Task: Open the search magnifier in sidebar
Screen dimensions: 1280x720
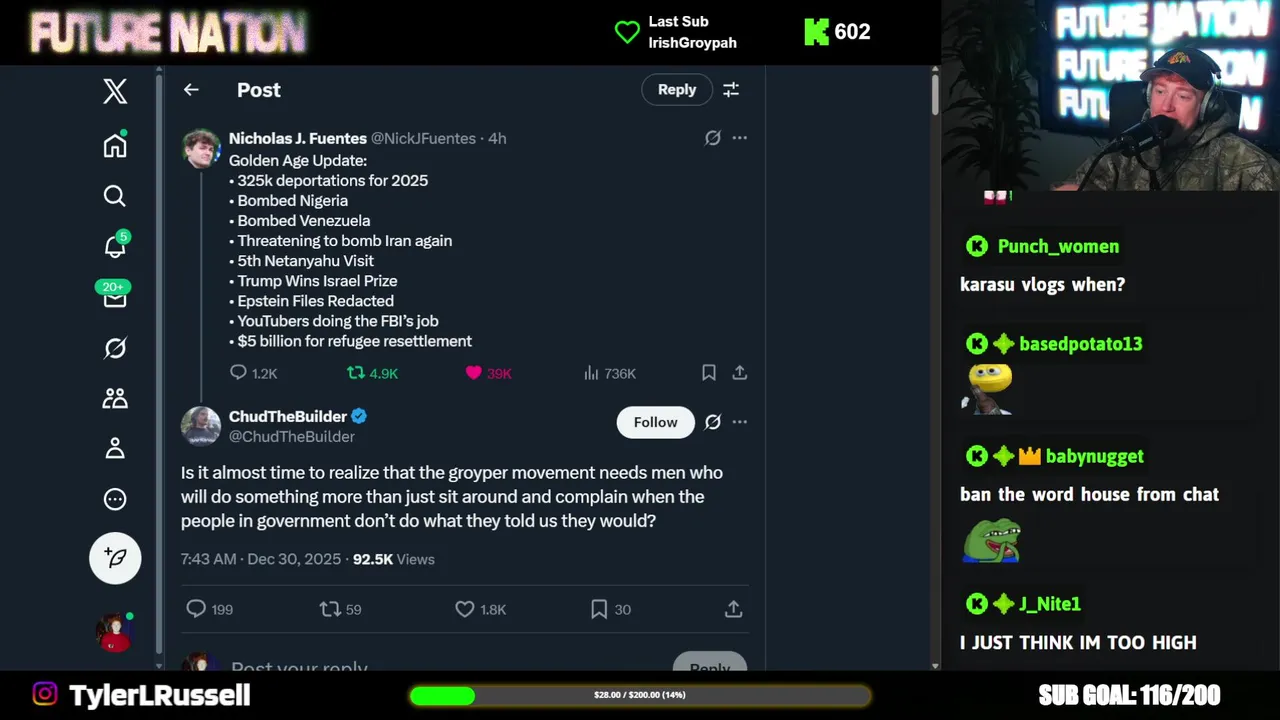Action: (x=115, y=196)
